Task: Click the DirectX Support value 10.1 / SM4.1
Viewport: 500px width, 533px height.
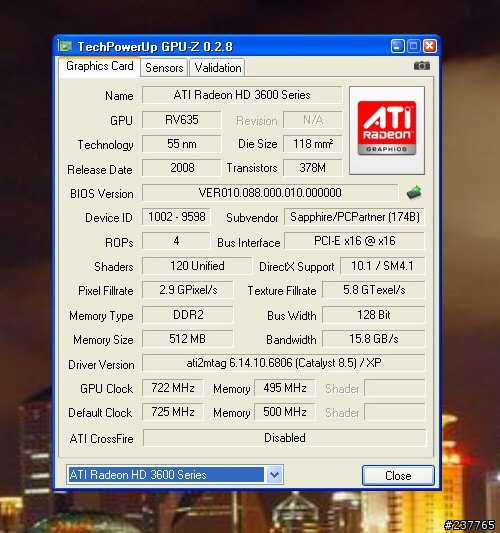Action: [382, 266]
